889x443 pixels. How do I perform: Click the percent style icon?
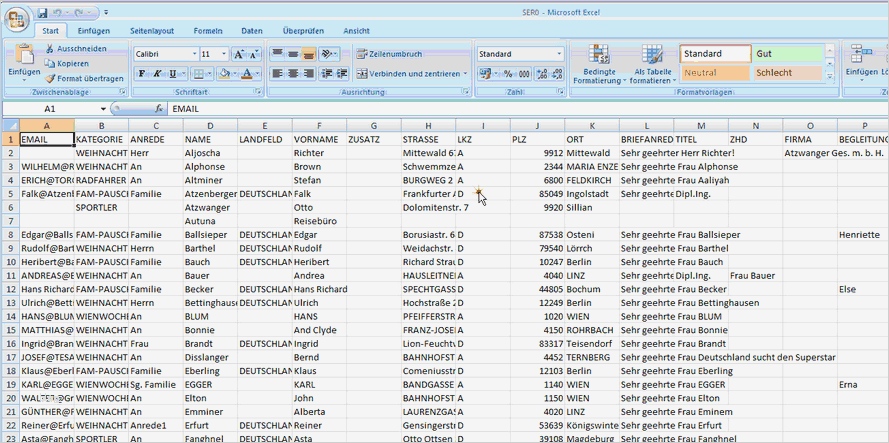coord(508,74)
